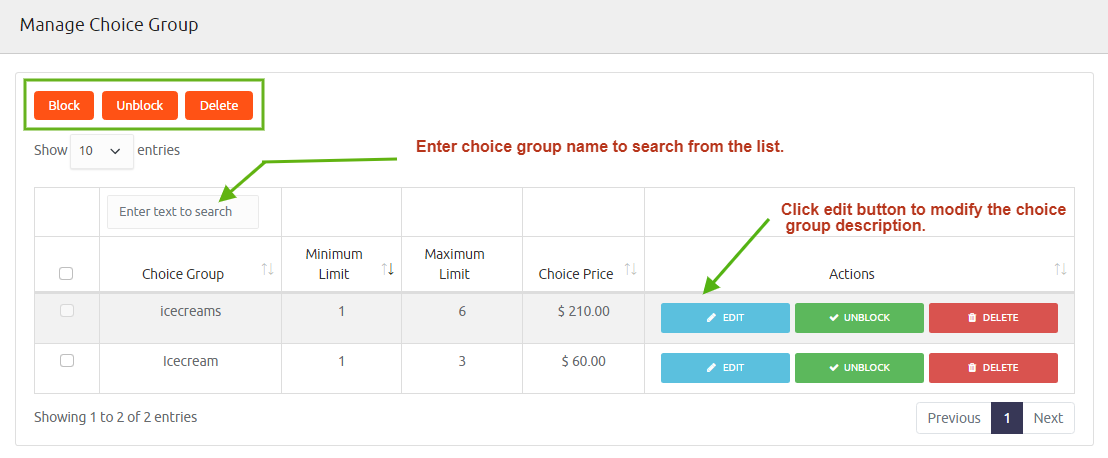The image size is (1108, 458).
Task: Go to the Next page
Action: 1048,418
